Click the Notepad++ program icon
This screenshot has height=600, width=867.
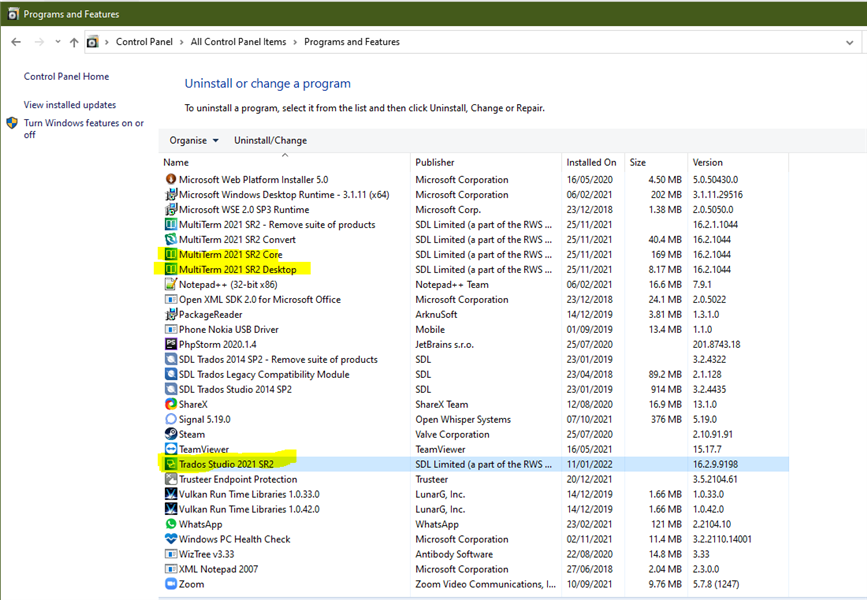coord(171,284)
